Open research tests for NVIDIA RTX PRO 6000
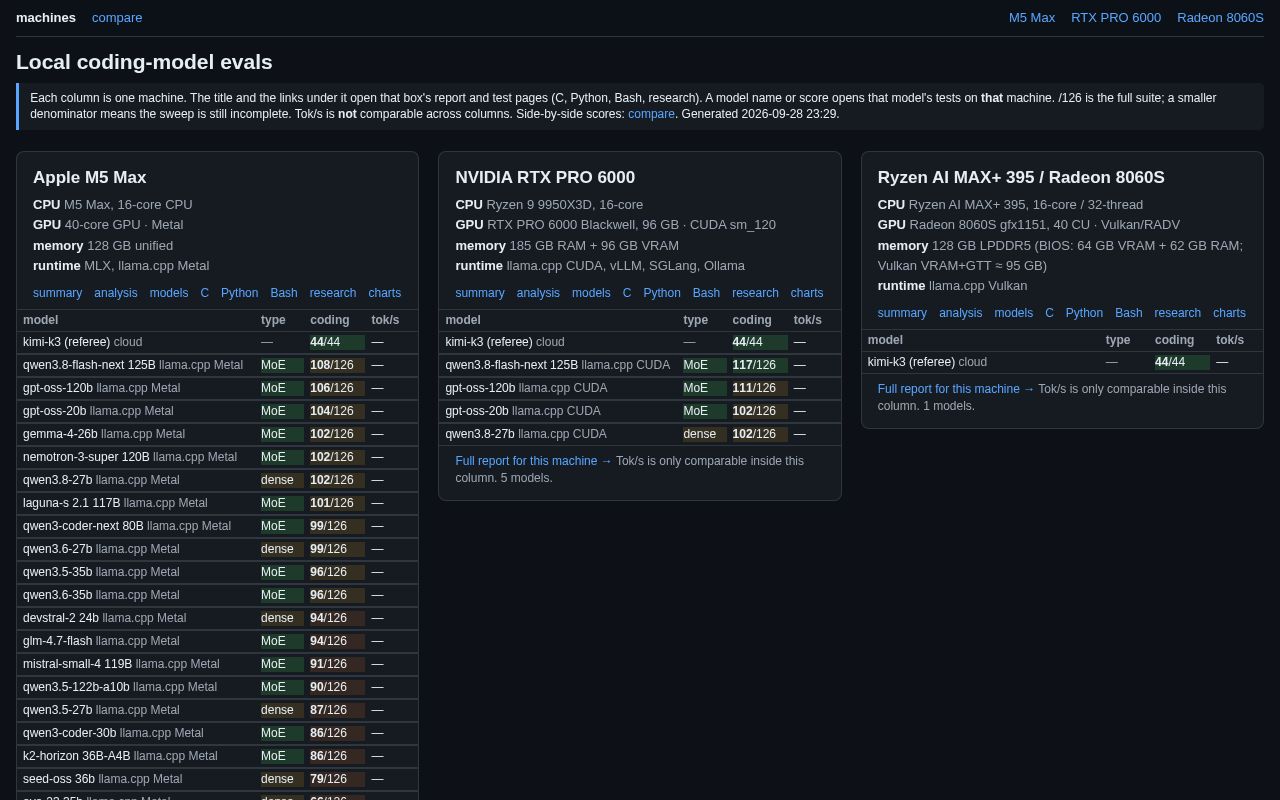 point(755,293)
